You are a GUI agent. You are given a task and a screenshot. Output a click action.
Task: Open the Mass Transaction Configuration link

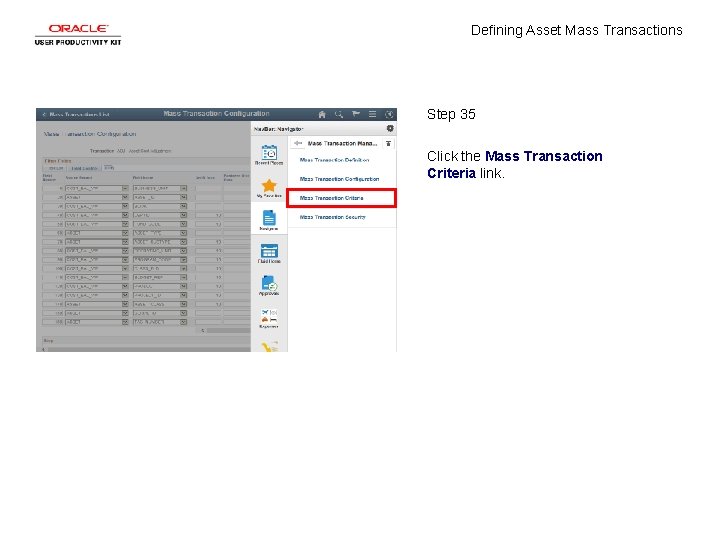click(x=339, y=179)
